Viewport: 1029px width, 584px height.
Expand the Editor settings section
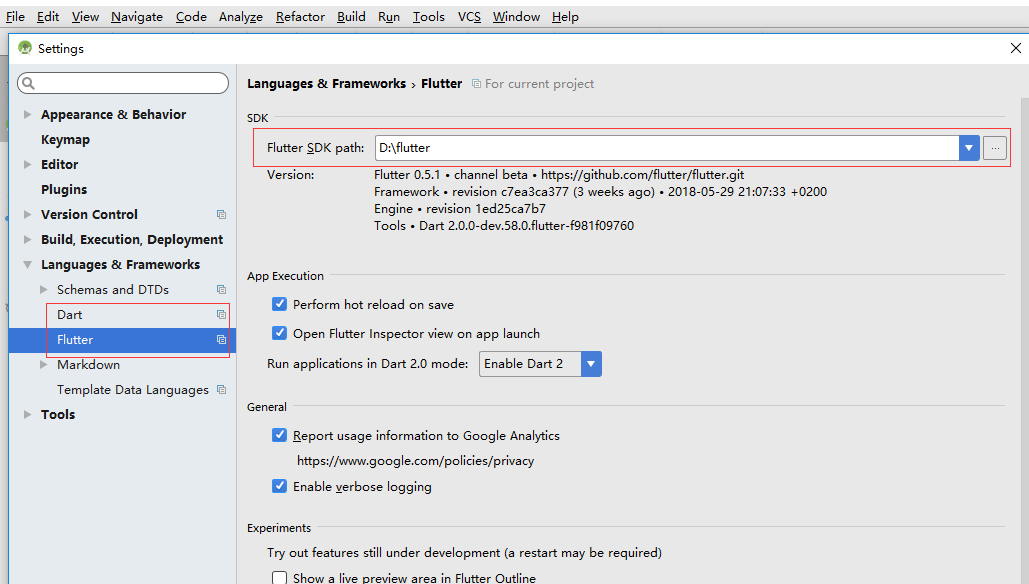pos(28,164)
